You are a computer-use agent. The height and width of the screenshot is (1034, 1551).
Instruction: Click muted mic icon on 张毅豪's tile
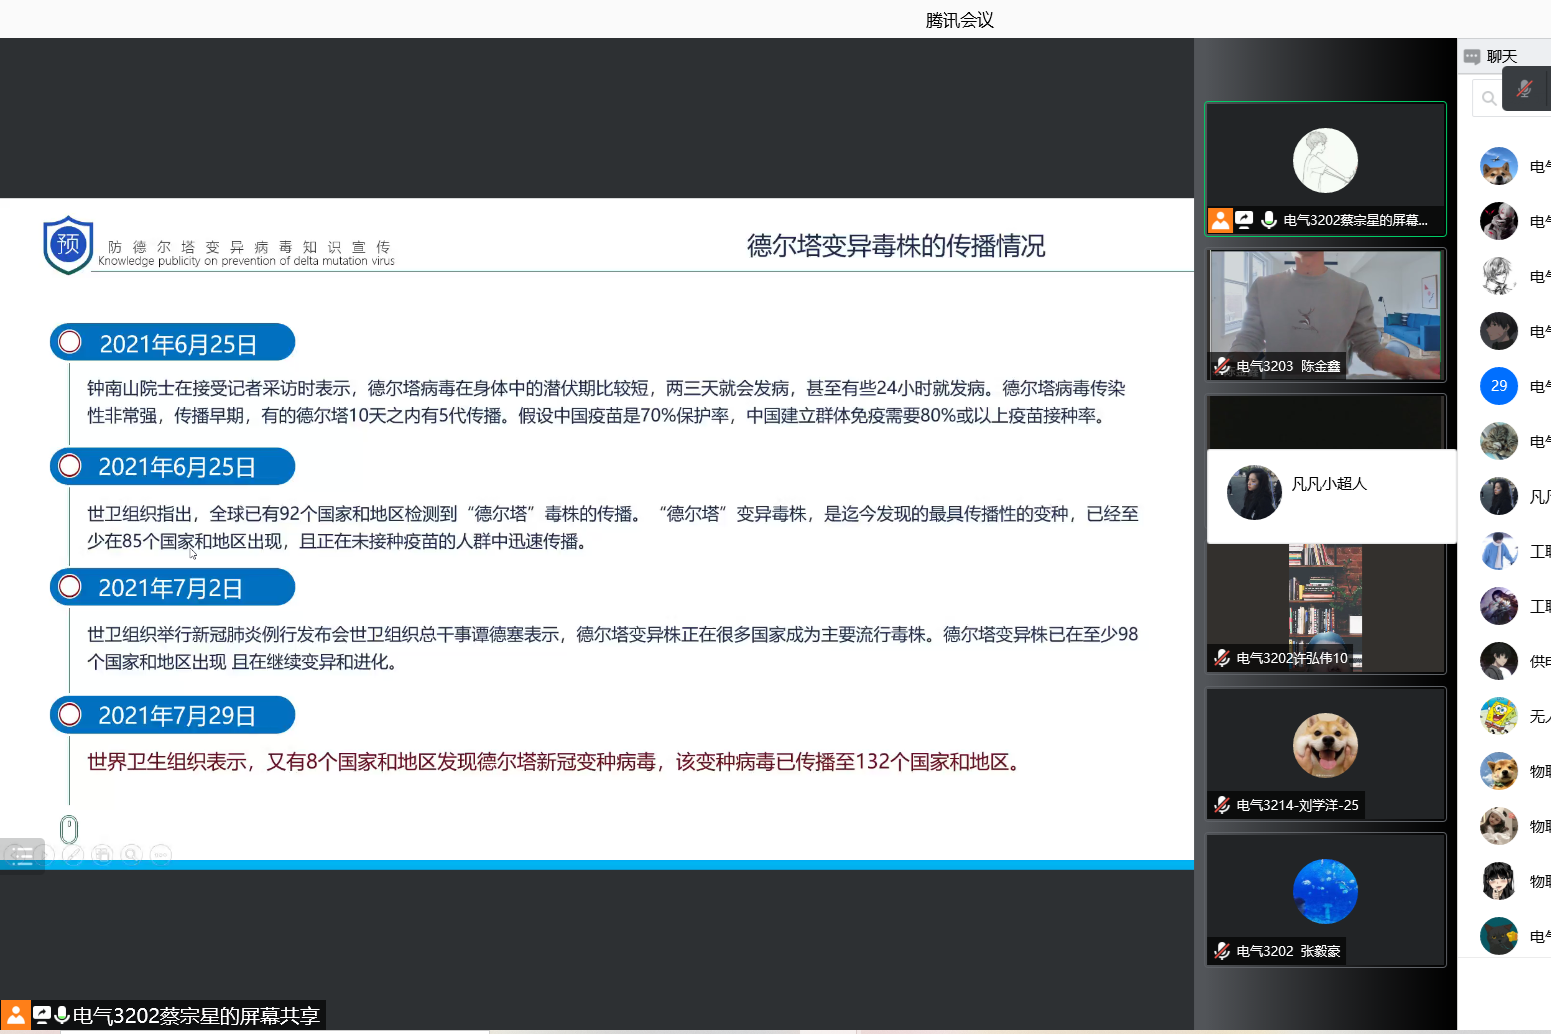[1222, 951]
